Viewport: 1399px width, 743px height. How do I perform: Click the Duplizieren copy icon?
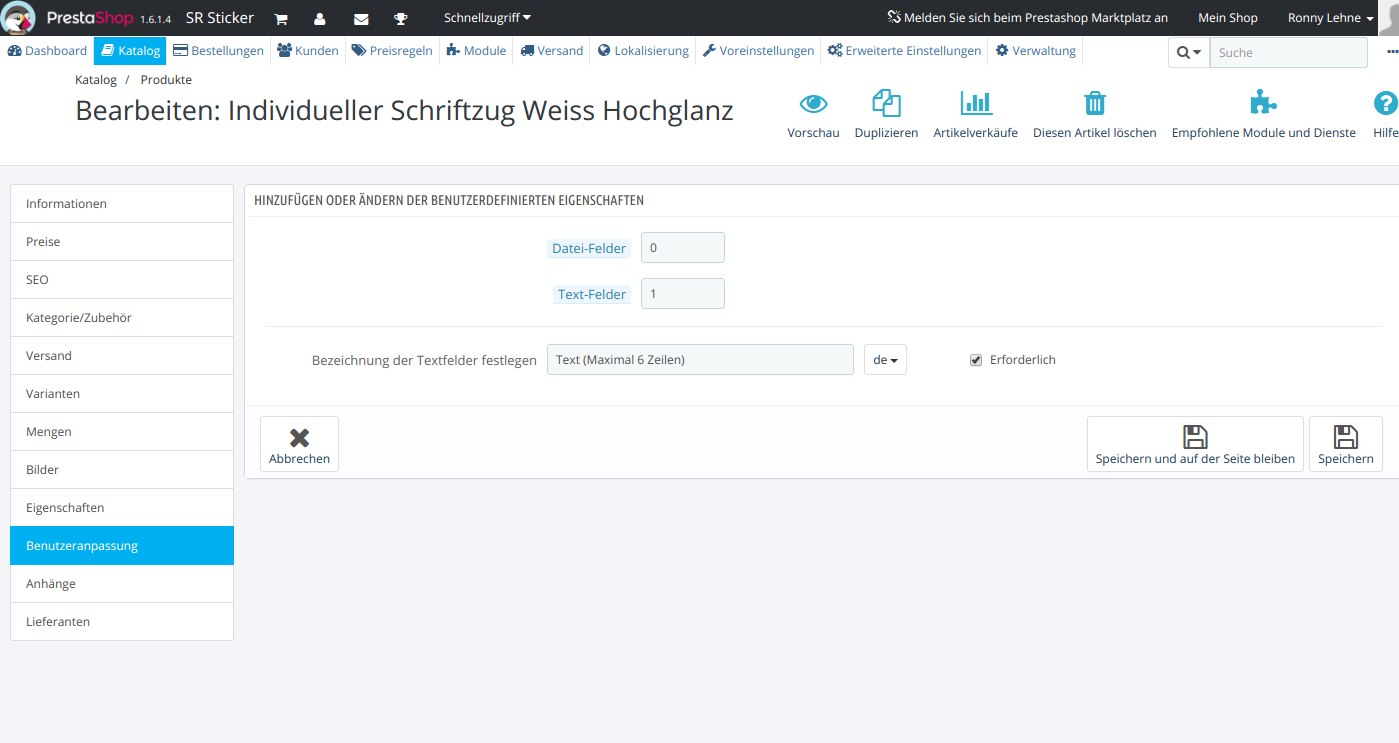click(x=886, y=103)
